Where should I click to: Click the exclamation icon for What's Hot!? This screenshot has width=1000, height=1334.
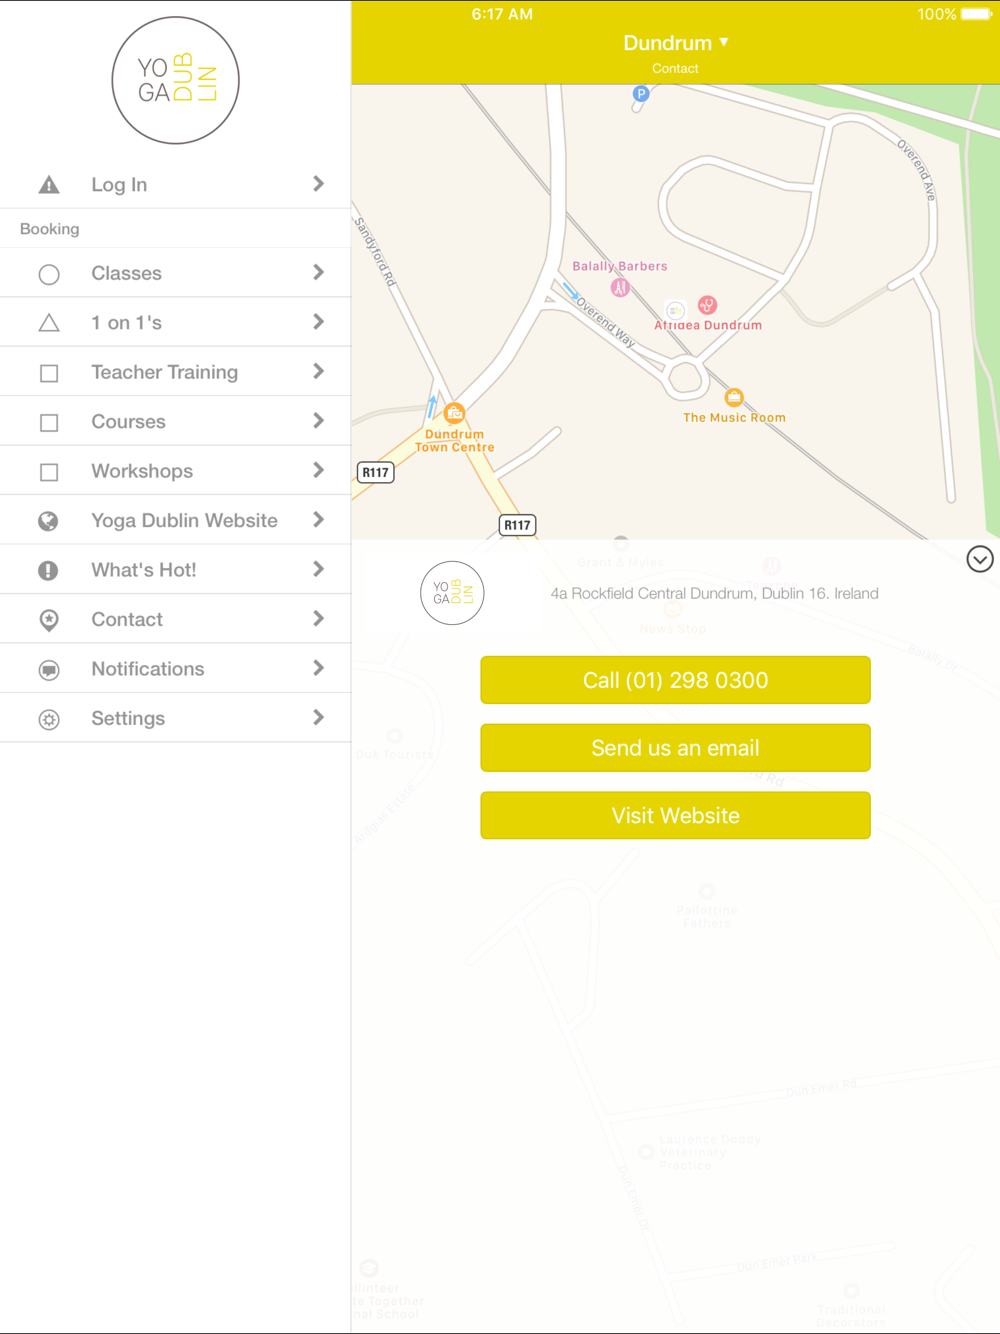[48, 570]
